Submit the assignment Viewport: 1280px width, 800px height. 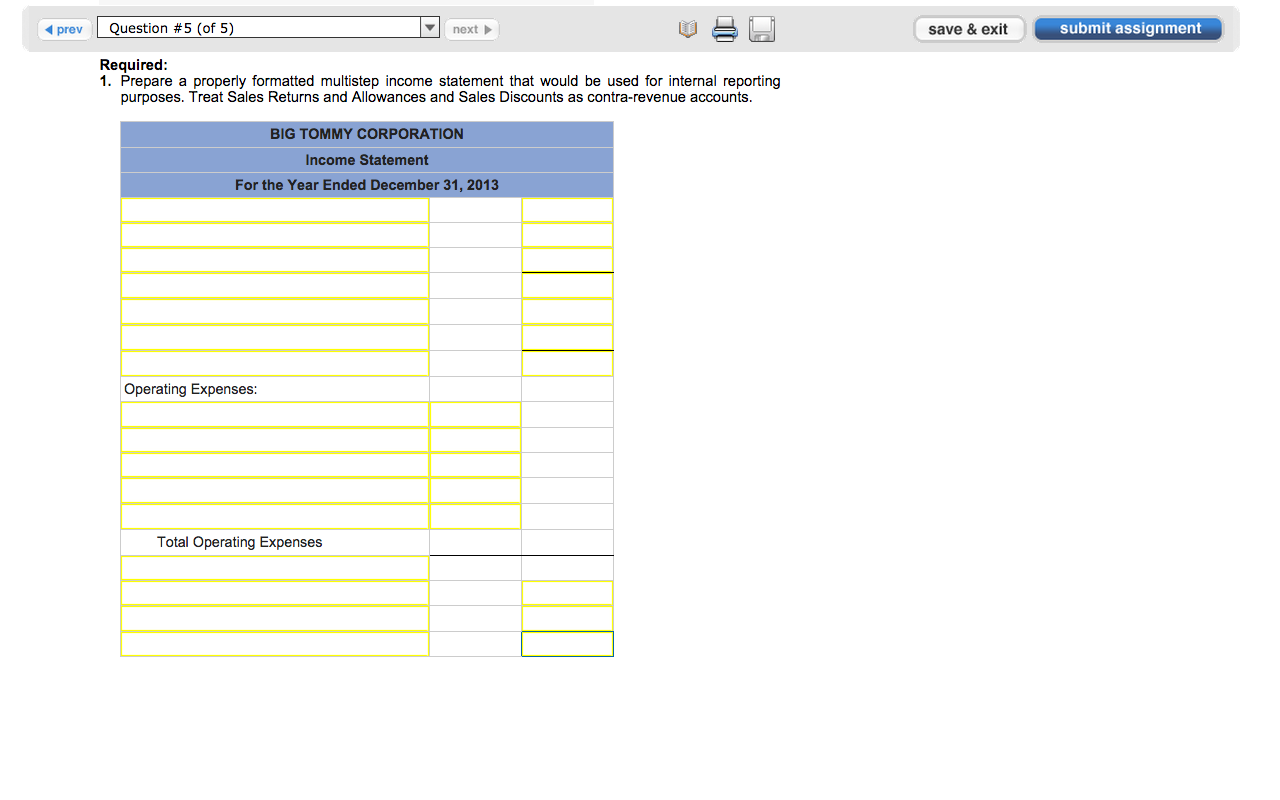(x=1129, y=28)
